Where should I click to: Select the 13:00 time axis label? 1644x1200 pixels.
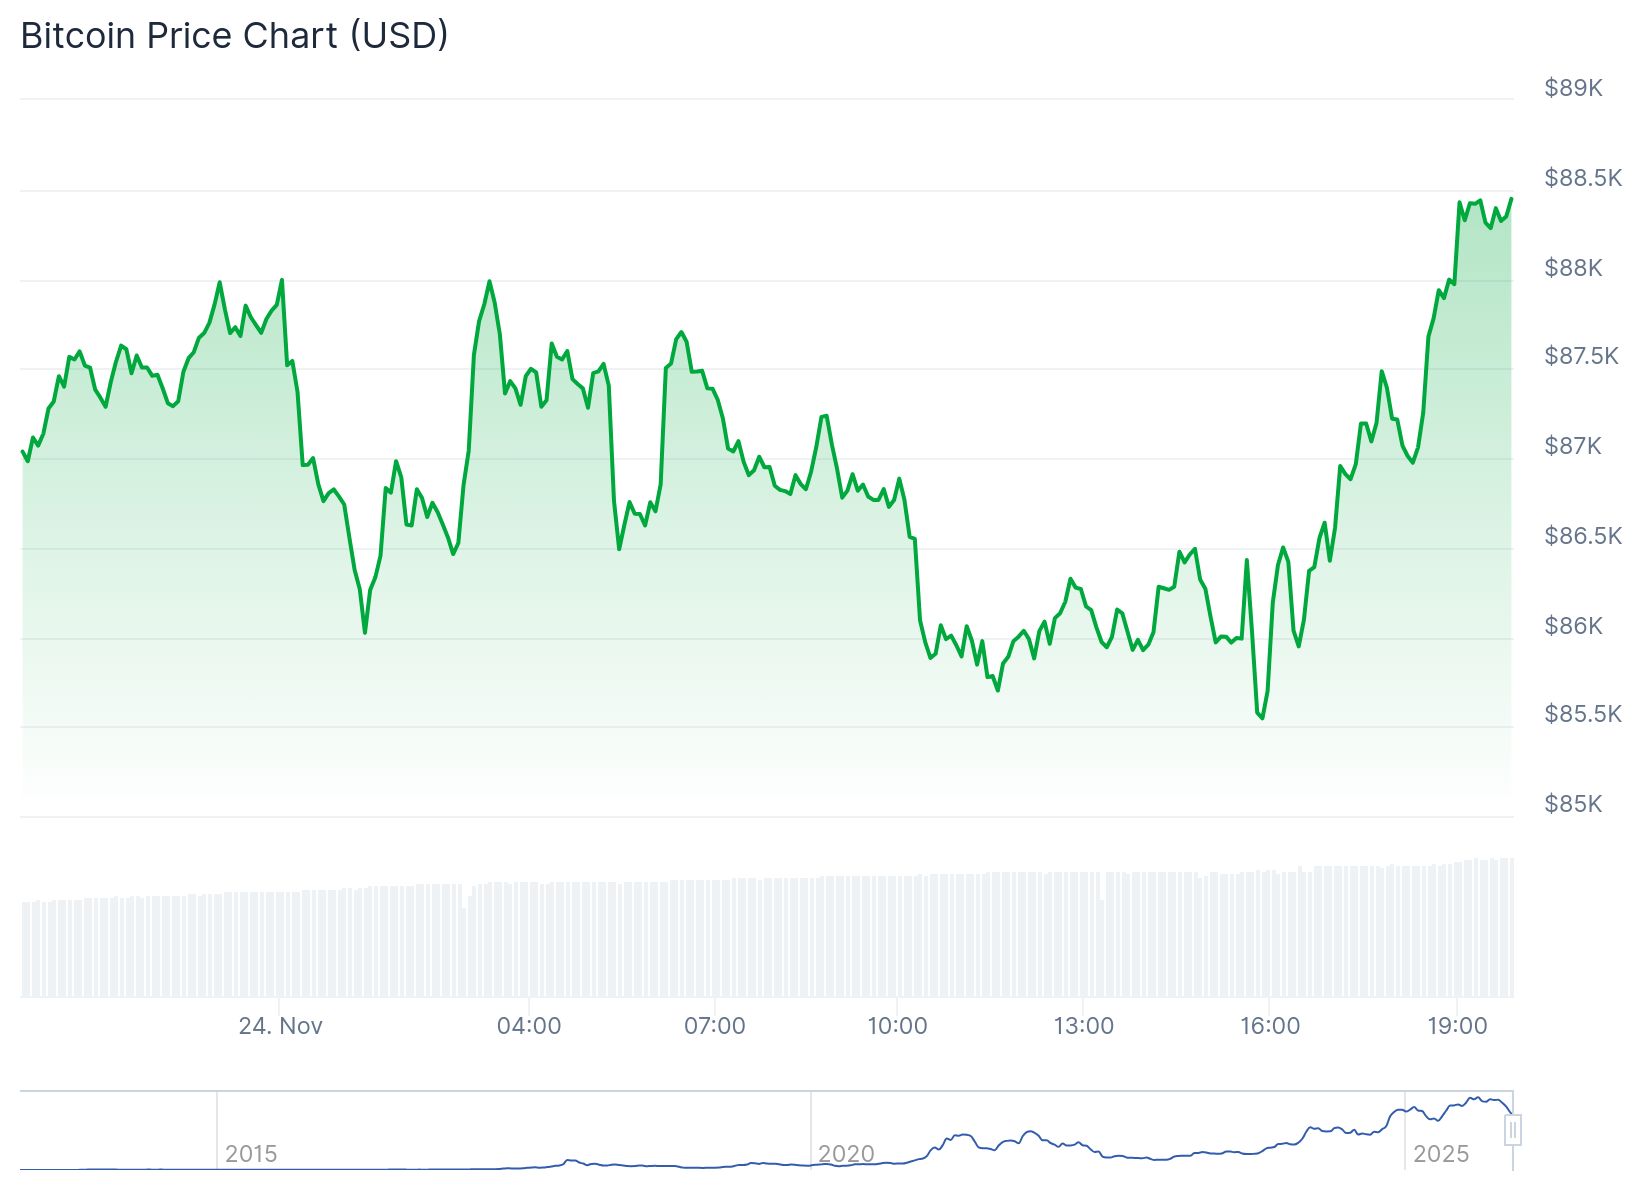pos(1084,1026)
